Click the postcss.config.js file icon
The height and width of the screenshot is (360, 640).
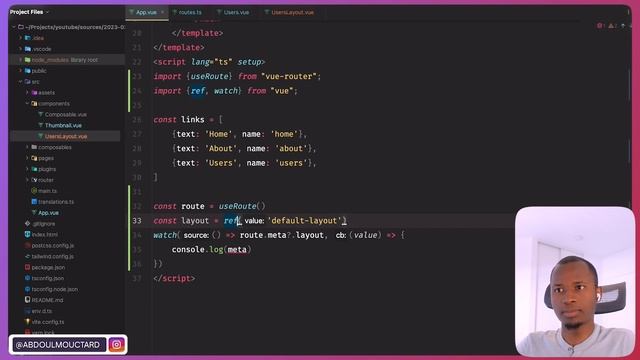pyautogui.click(x=28, y=245)
